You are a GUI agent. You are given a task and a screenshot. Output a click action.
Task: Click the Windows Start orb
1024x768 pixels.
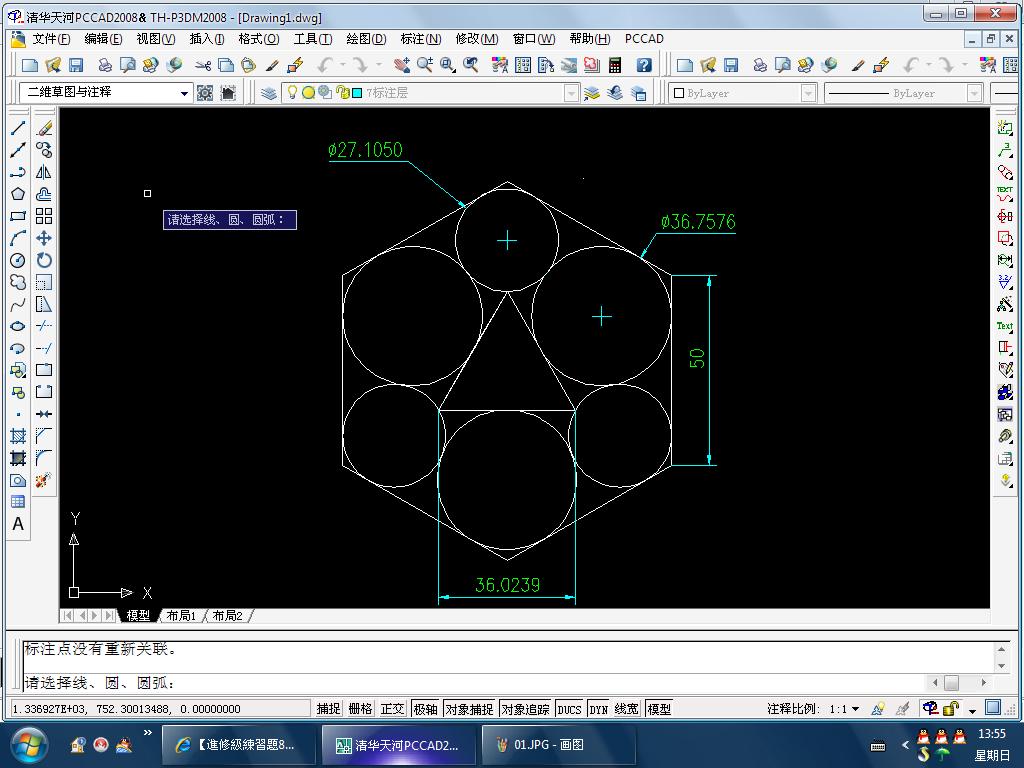tap(29, 745)
